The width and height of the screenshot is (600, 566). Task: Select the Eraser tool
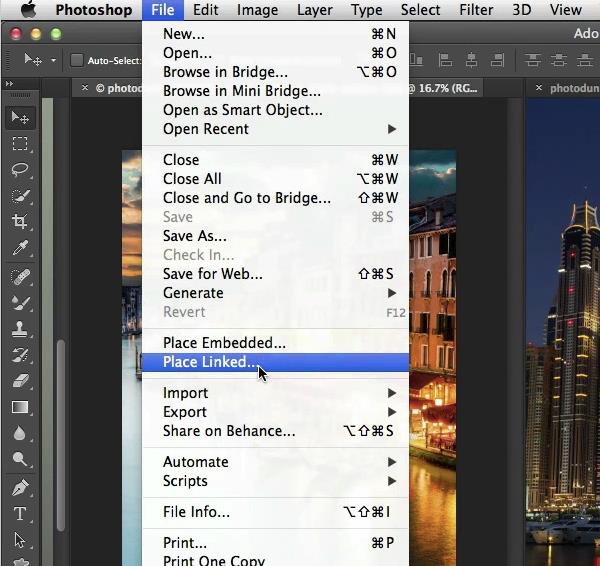[x=19, y=381]
